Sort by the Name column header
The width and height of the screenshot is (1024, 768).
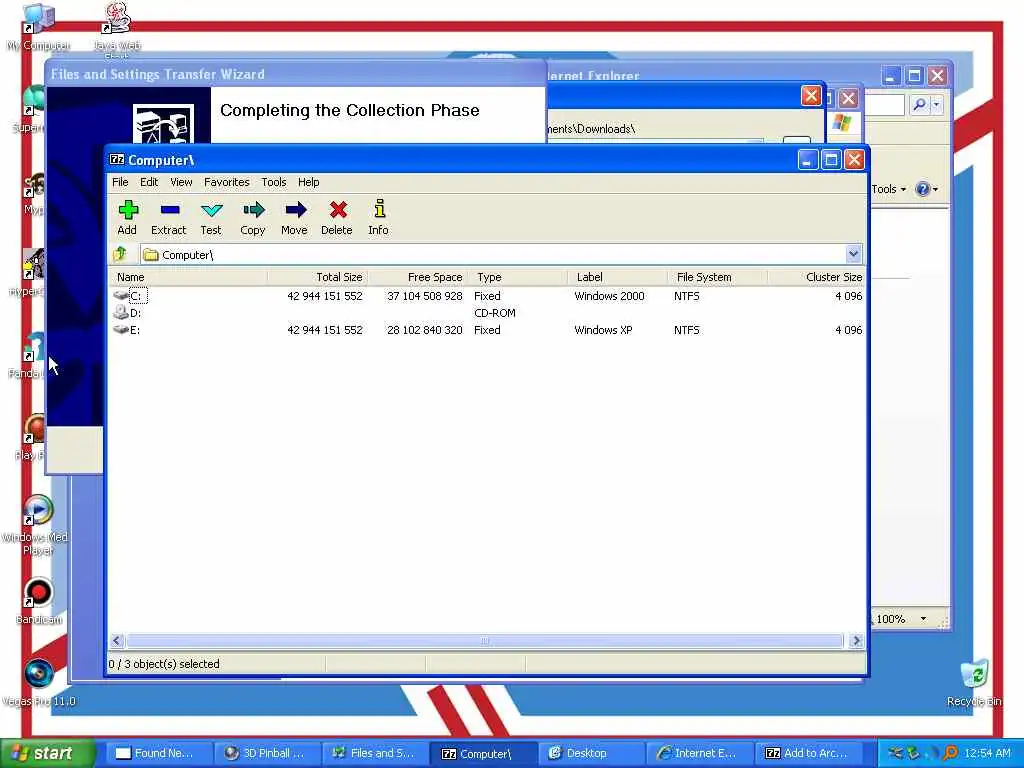click(x=188, y=277)
